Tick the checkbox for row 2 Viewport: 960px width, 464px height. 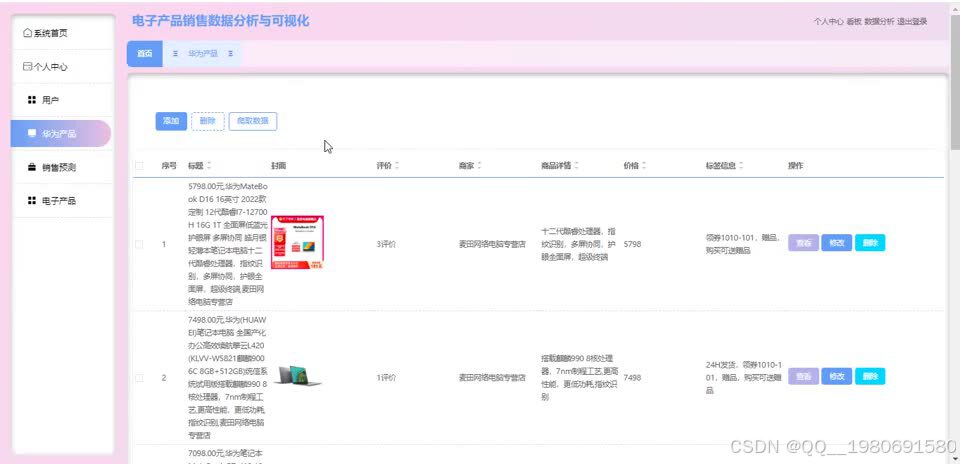click(x=139, y=378)
